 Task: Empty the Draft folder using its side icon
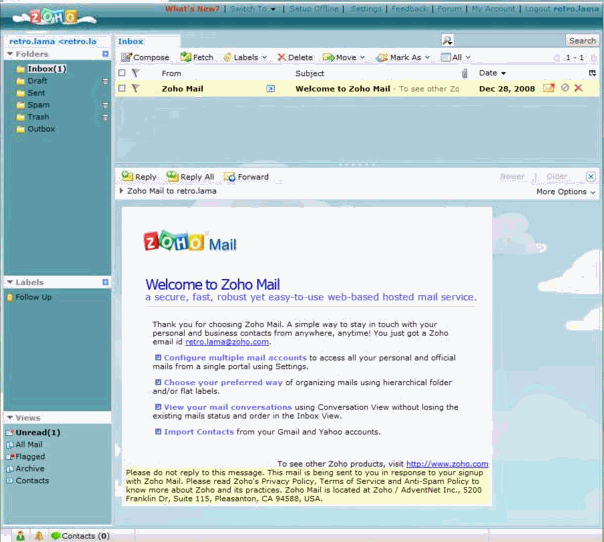point(105,81)
